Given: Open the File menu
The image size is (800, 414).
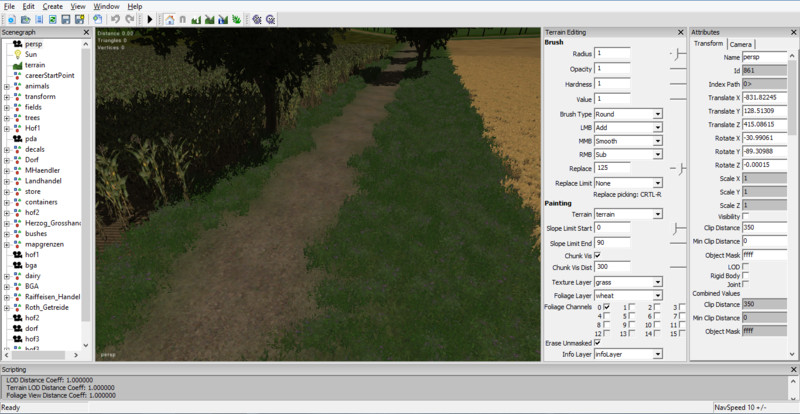Looking at the screenshot, I should (x=9, y=6).
